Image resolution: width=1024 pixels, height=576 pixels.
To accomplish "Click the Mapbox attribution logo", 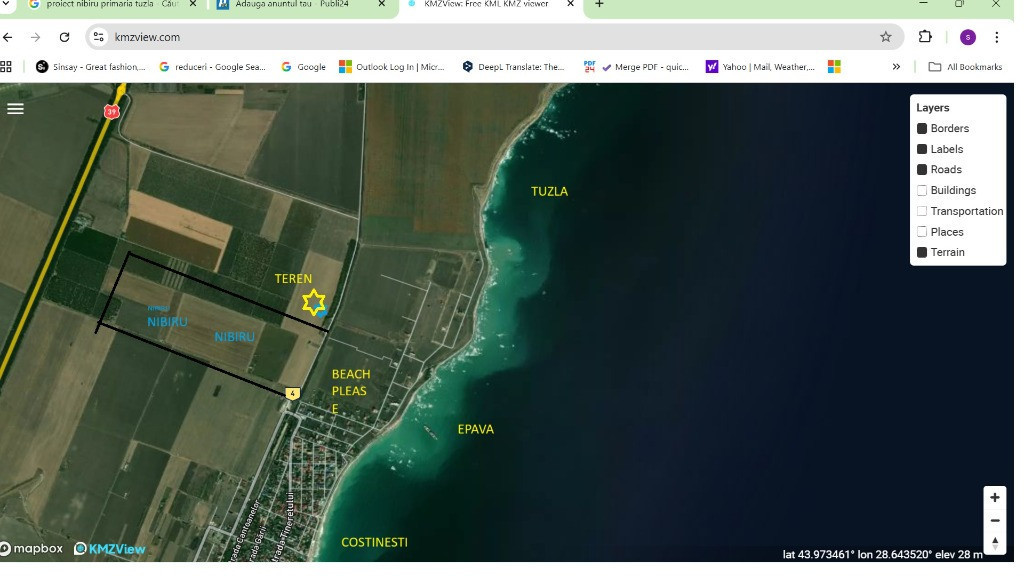I will pyautogui.click(x=30, y=548).
